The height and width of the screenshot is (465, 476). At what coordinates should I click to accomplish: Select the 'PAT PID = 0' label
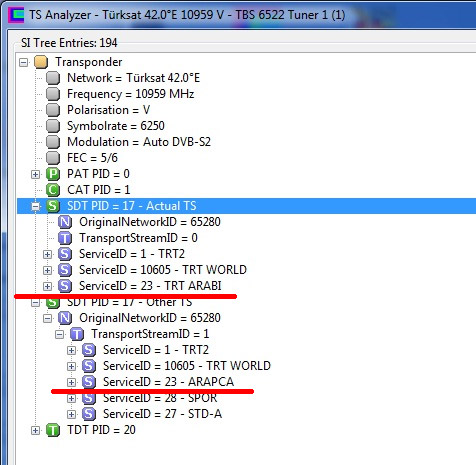[x=98, y=174]
